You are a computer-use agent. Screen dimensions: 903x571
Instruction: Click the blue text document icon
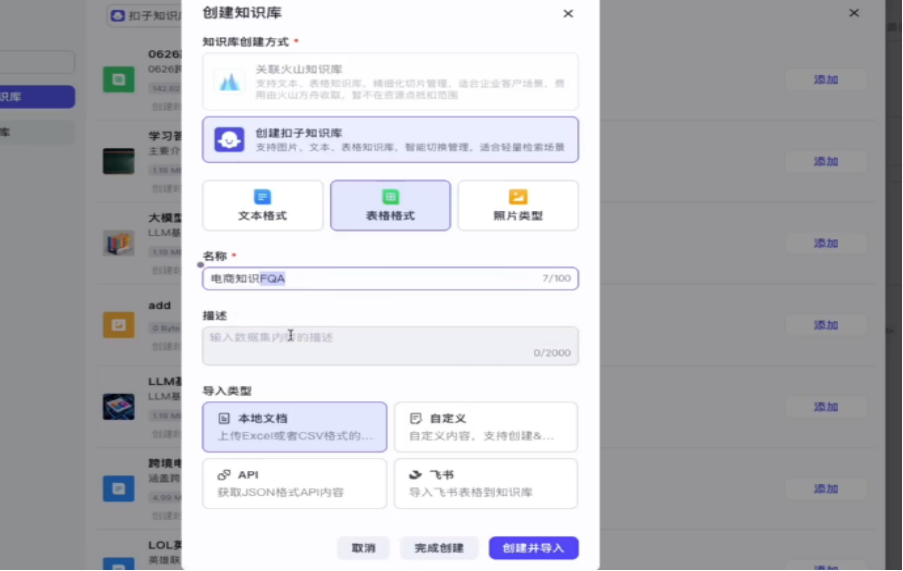pos(262,197)
